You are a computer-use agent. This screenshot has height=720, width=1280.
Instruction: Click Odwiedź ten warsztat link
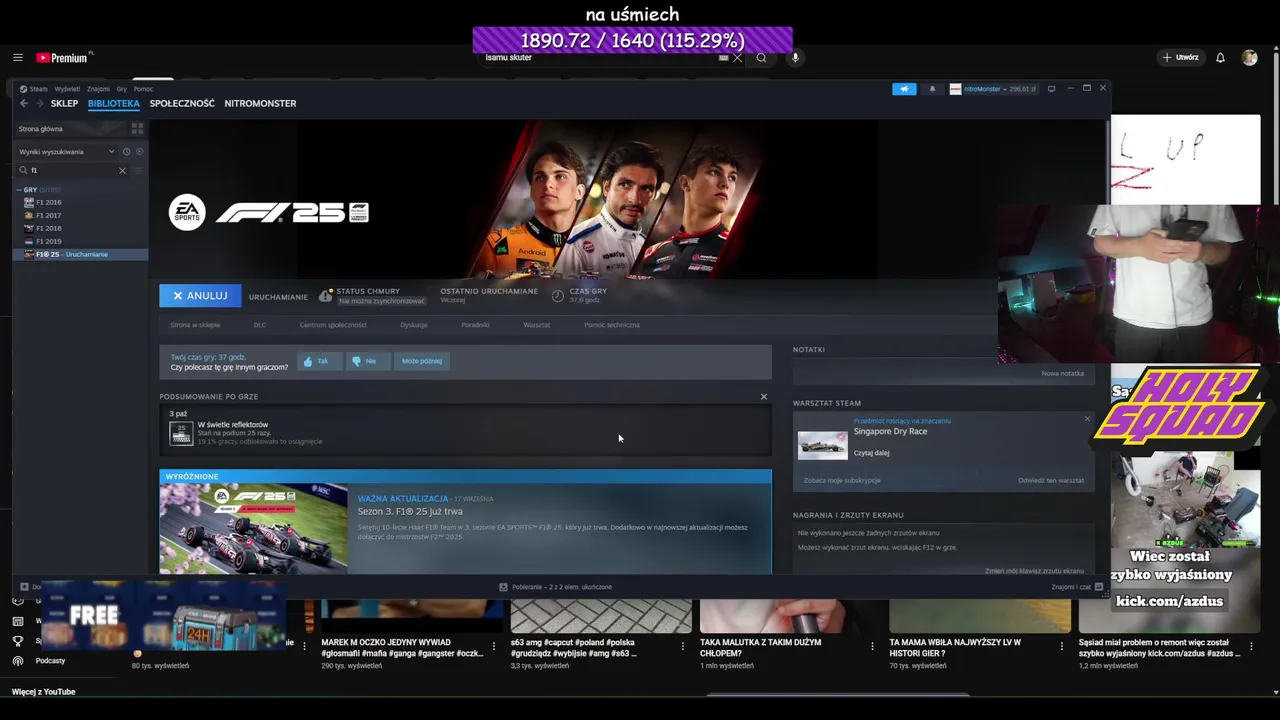pos(1051,480)
